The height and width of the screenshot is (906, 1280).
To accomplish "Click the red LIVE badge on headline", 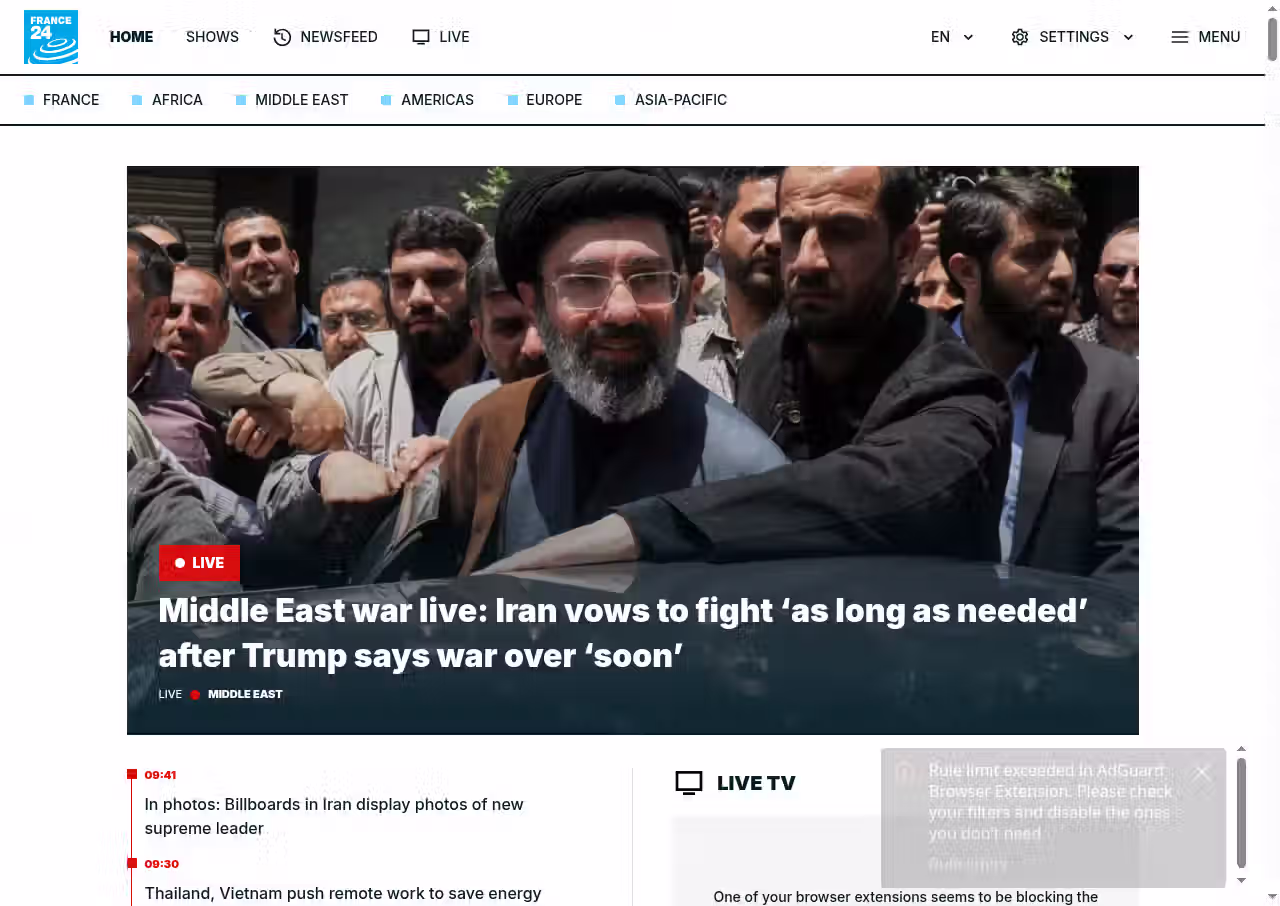I will [x=199, y=563].
